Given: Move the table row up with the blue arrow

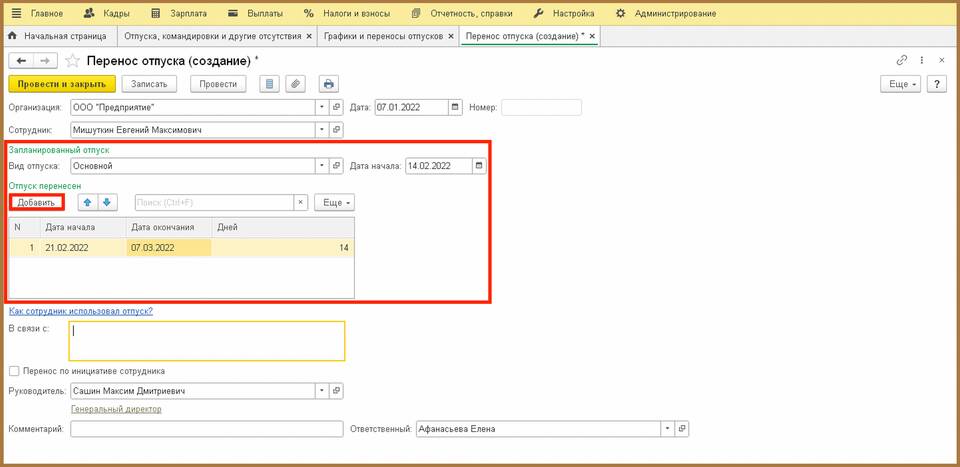Looking at the screenshot, I should coord(88,202).
